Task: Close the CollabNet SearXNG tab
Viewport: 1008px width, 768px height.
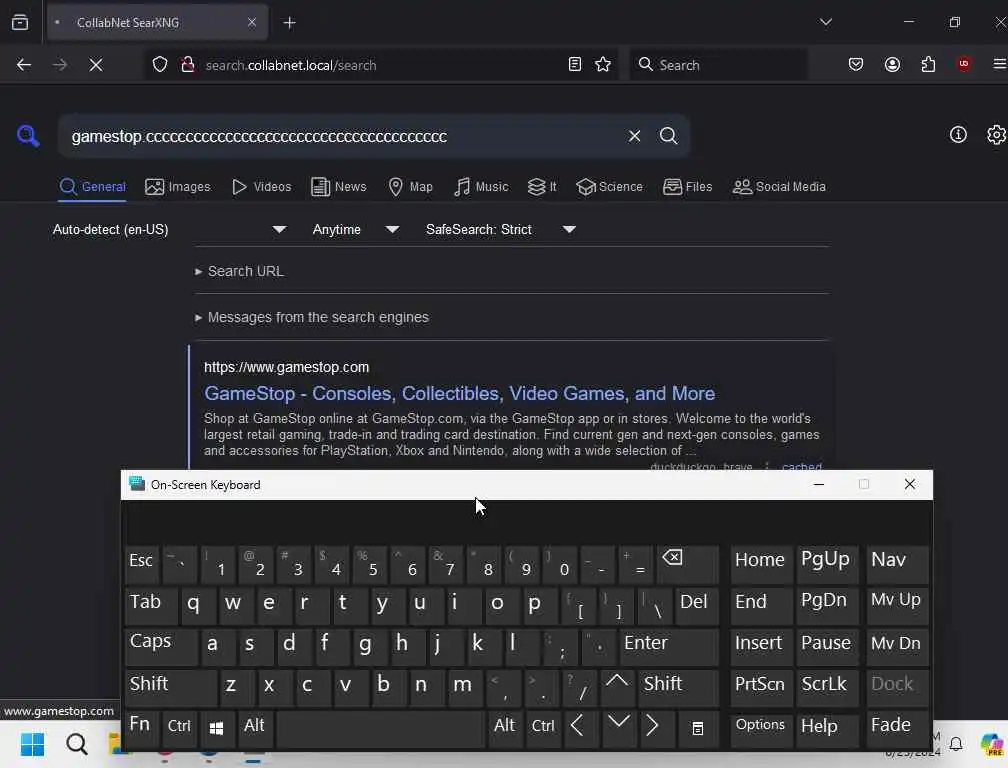Action: 251,22
